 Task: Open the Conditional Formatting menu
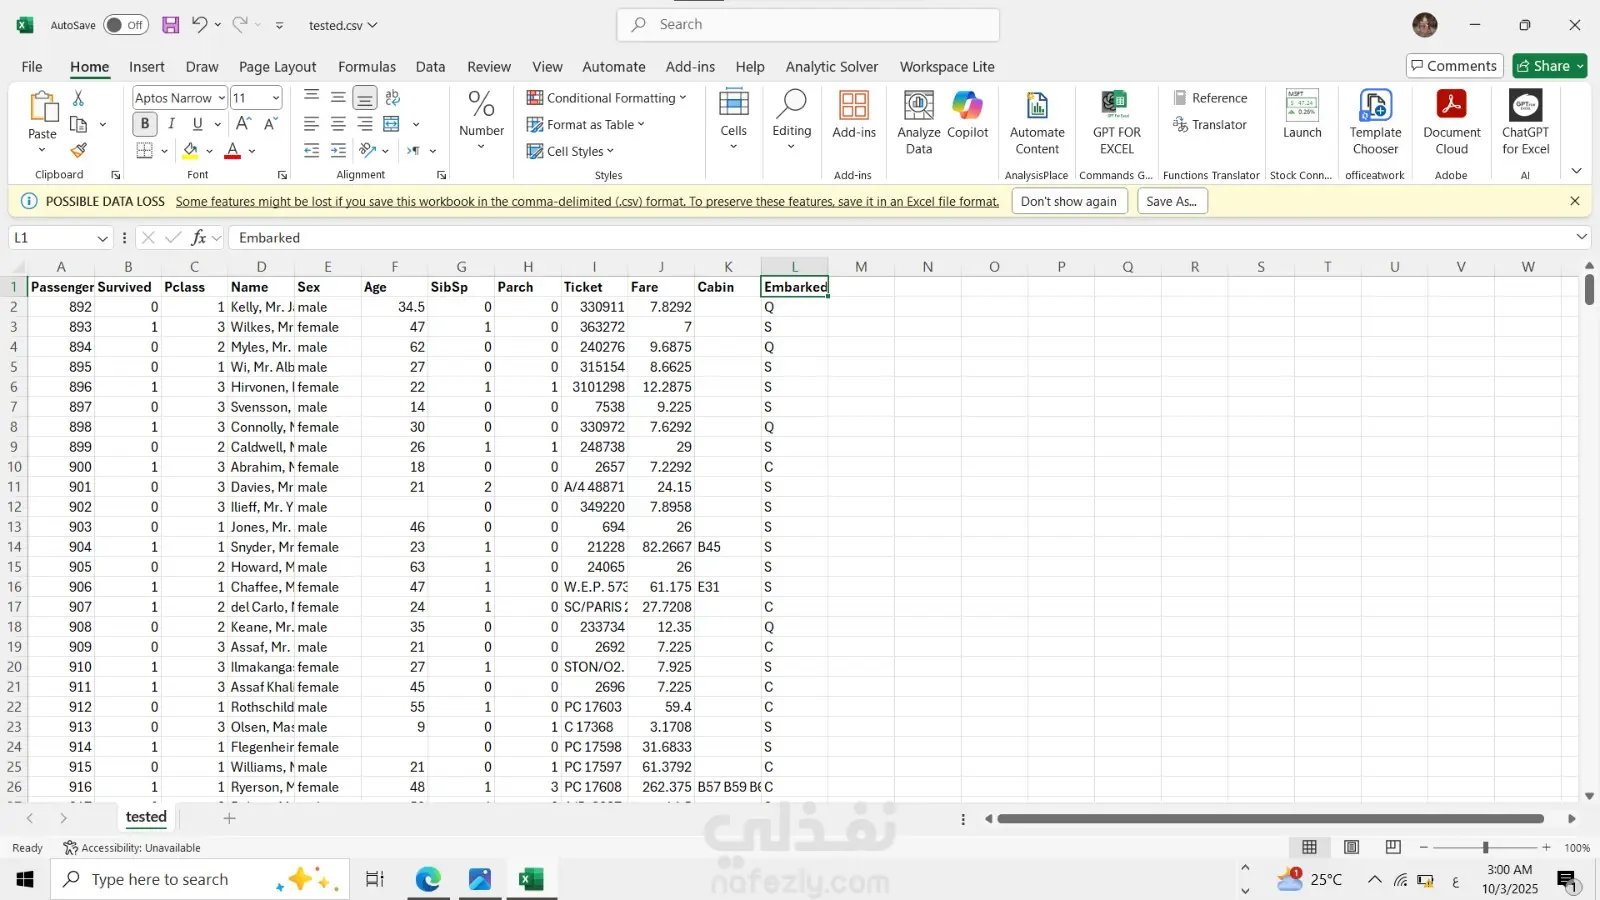click(x=607, y=98)
